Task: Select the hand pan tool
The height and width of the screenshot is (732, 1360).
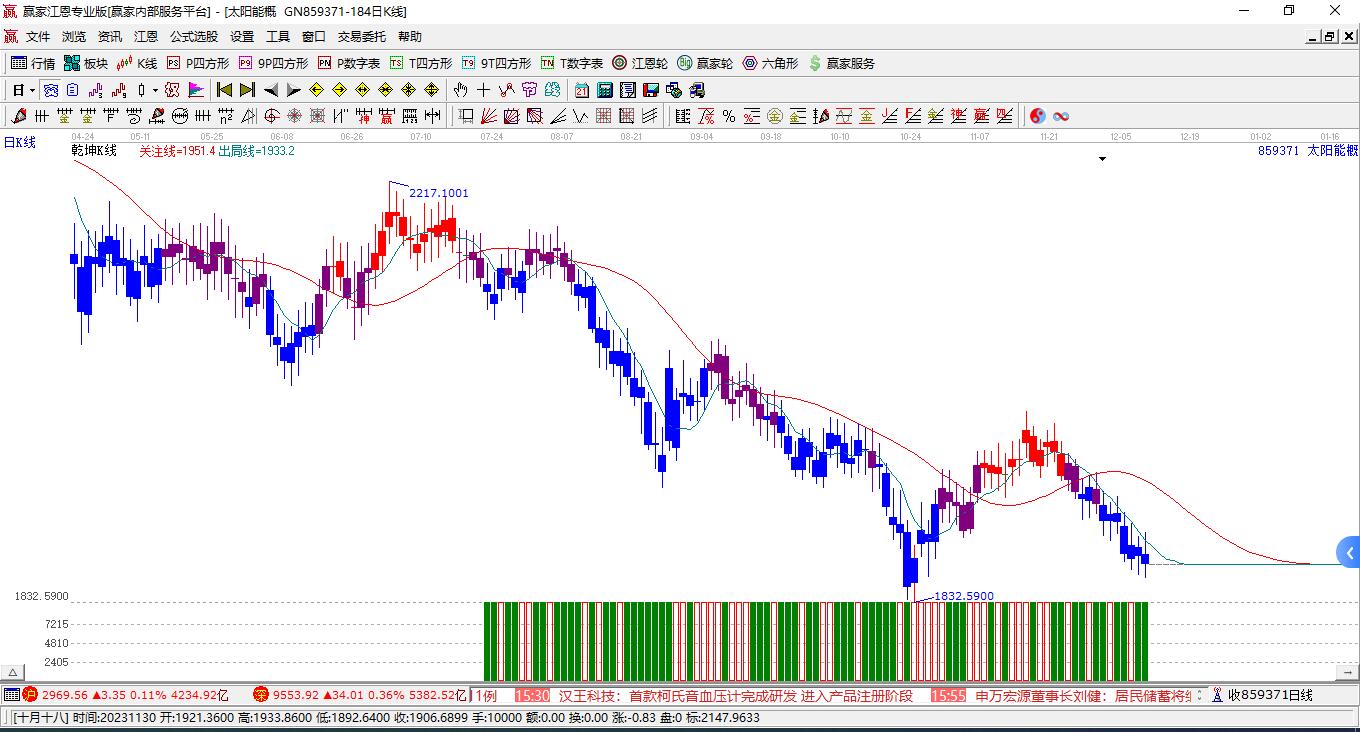Action: pos(460,90)
